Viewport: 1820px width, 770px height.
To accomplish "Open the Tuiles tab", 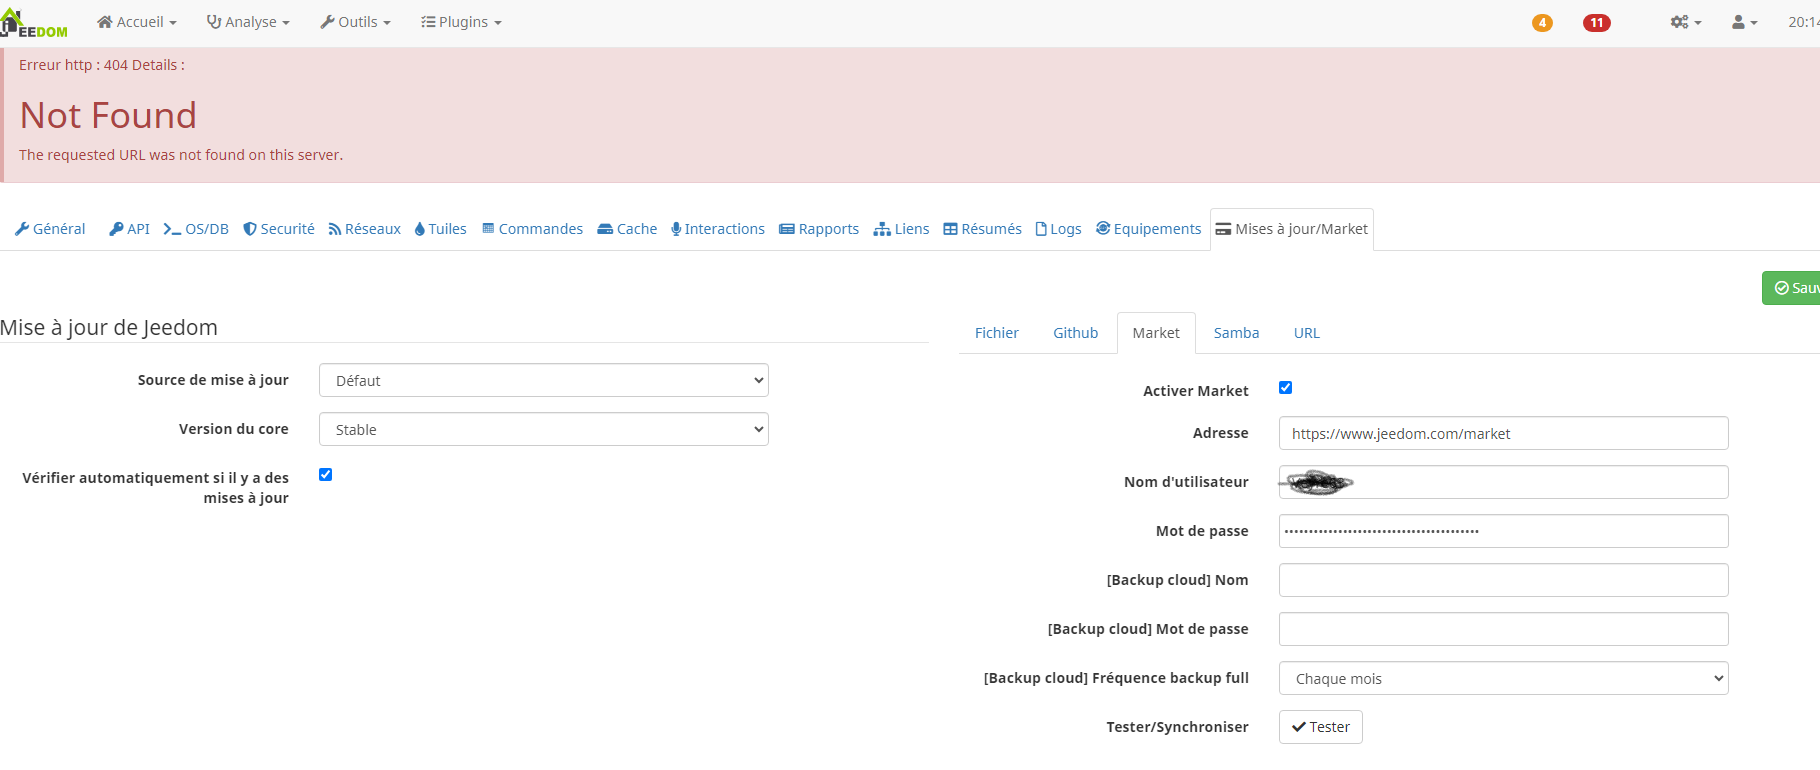I will tap(441, 229).
